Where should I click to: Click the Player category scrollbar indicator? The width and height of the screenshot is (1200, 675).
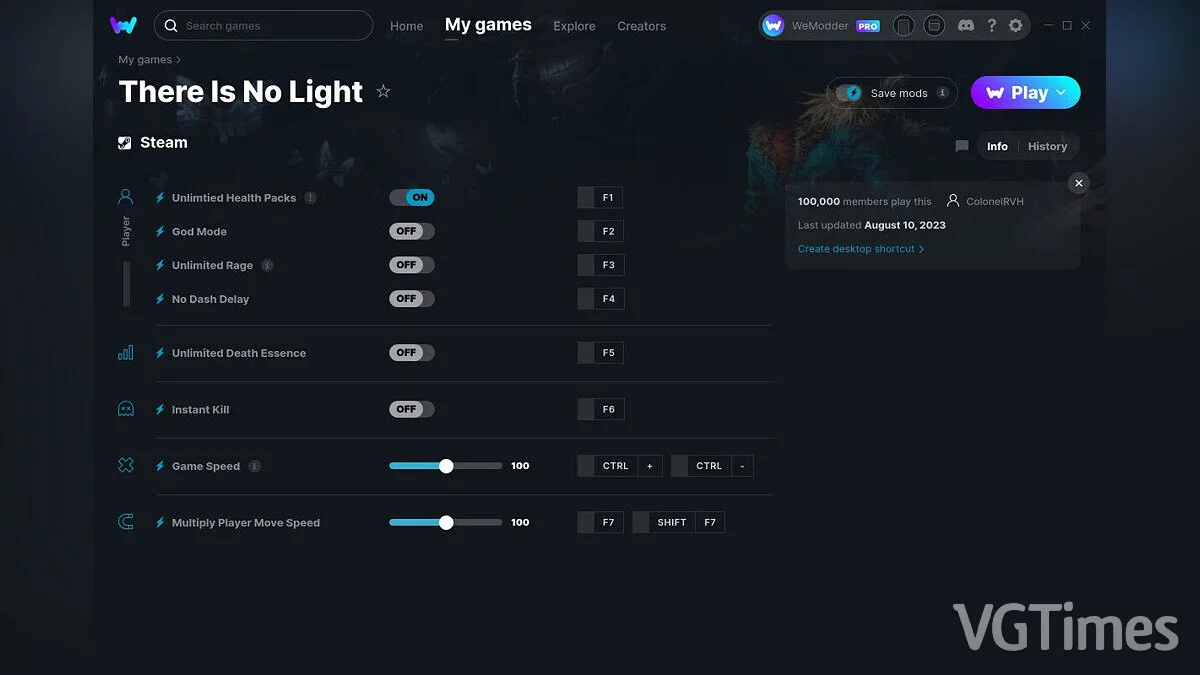tap(126, 284)
